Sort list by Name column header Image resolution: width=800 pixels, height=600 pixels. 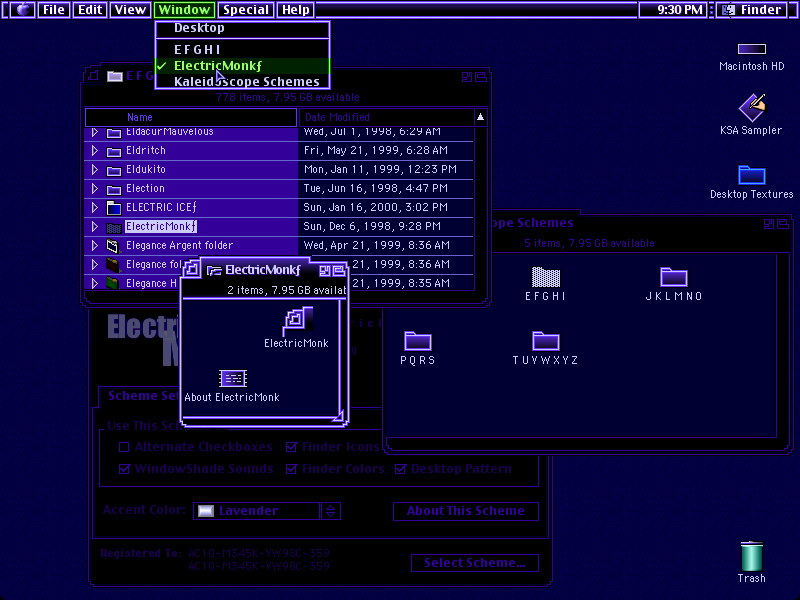[x=191, y=117]
